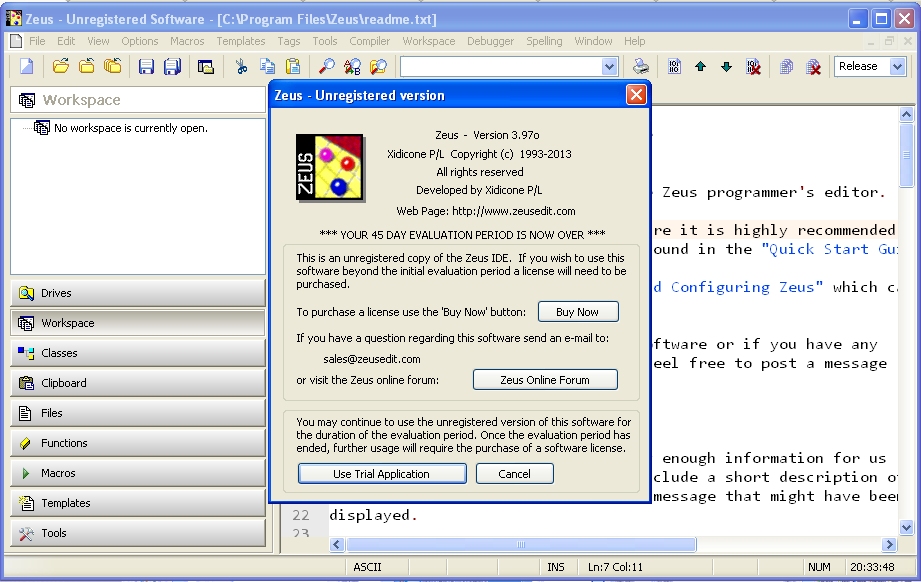
Task: Click the Quick Start Guide link text
Action: point(829,249)
